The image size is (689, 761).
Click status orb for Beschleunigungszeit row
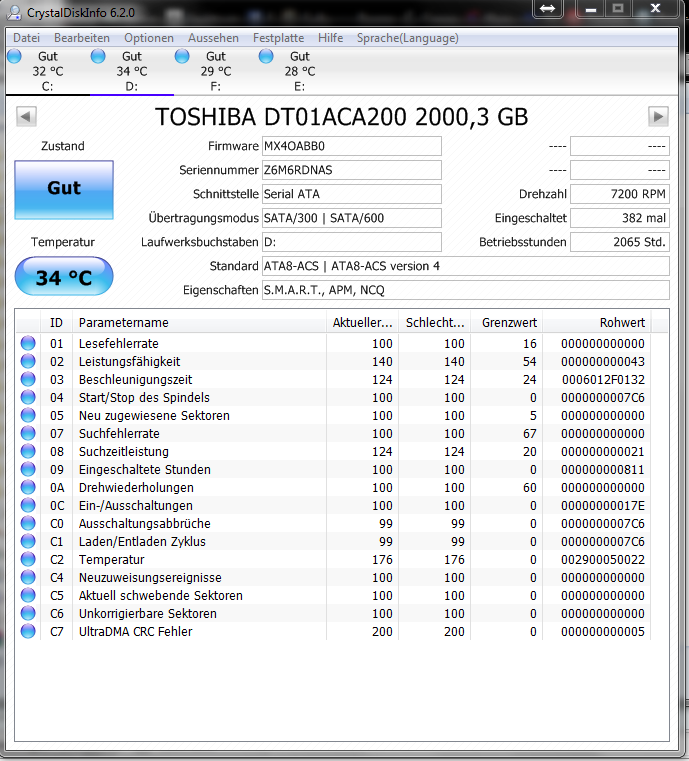[28, 379]
